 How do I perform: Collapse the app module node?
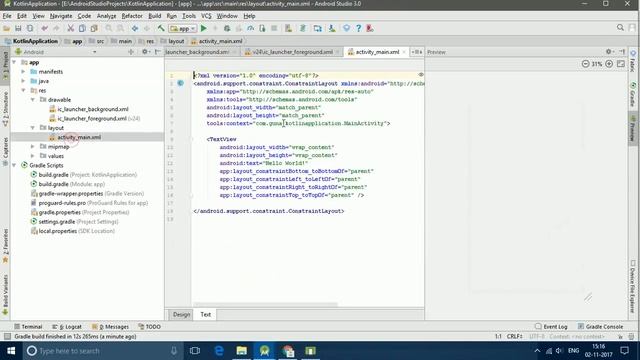click(x=14, y=62)
